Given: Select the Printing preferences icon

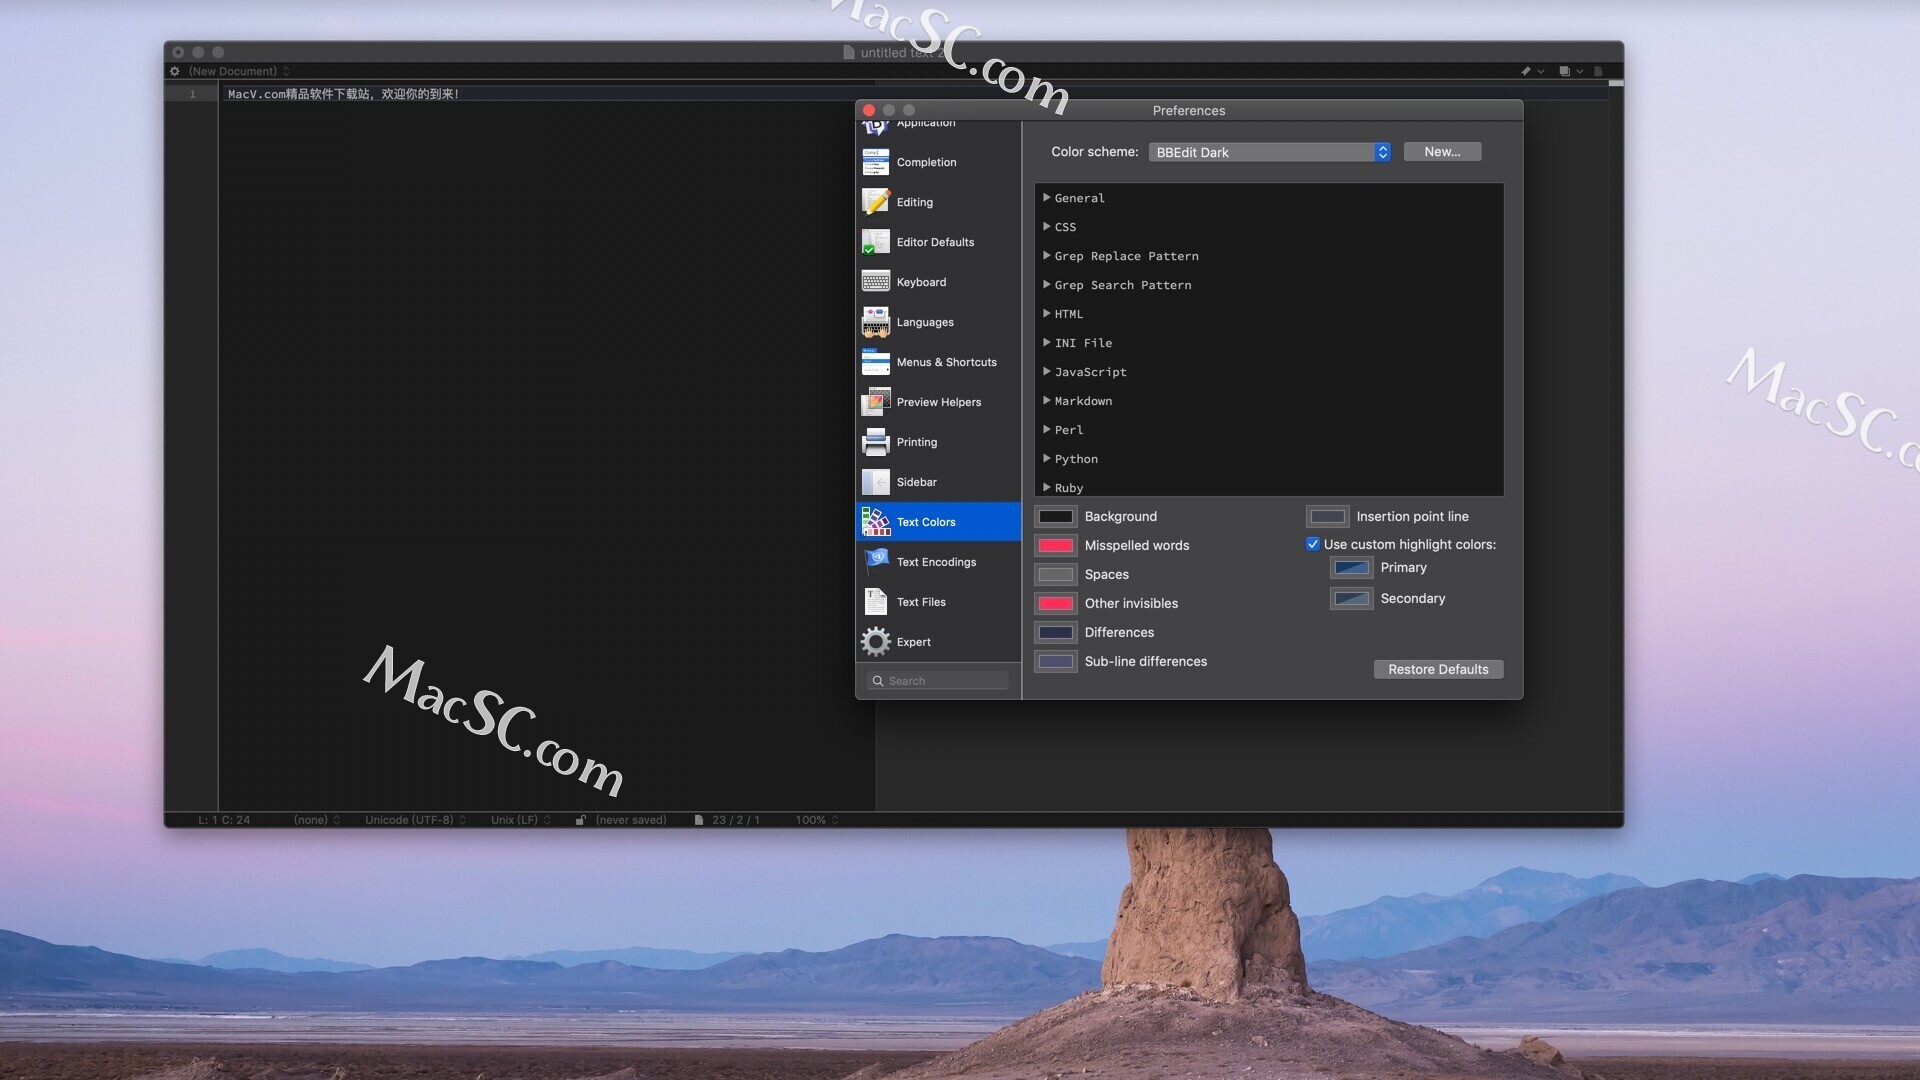Looking at the screenshot, I should [874, 442].
